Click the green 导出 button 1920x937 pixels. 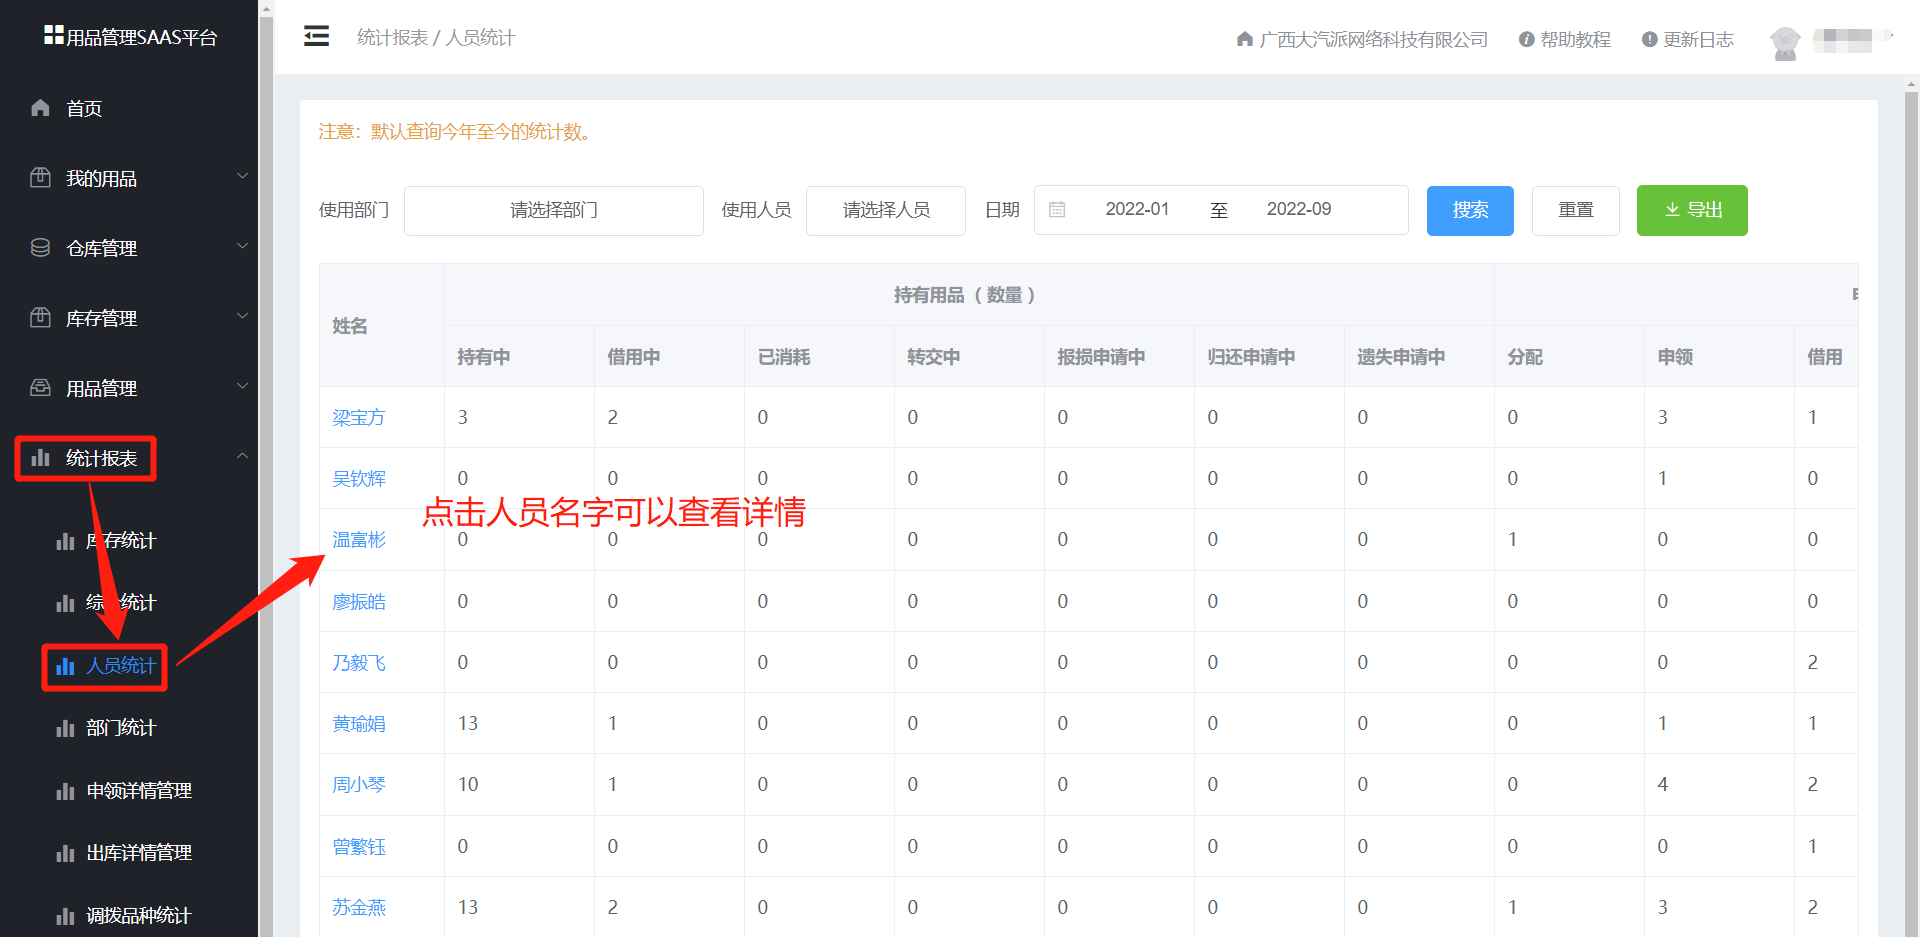(x=1692, y=210)
